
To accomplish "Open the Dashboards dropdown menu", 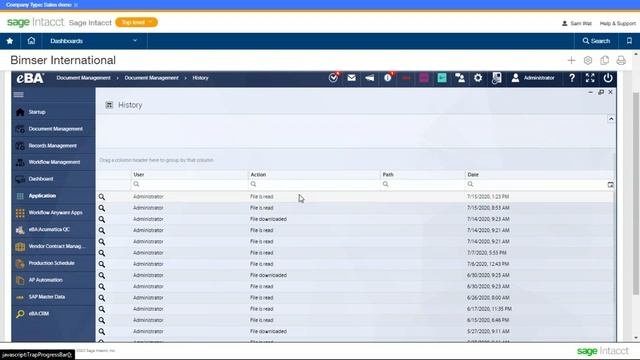I will (94, 41).
